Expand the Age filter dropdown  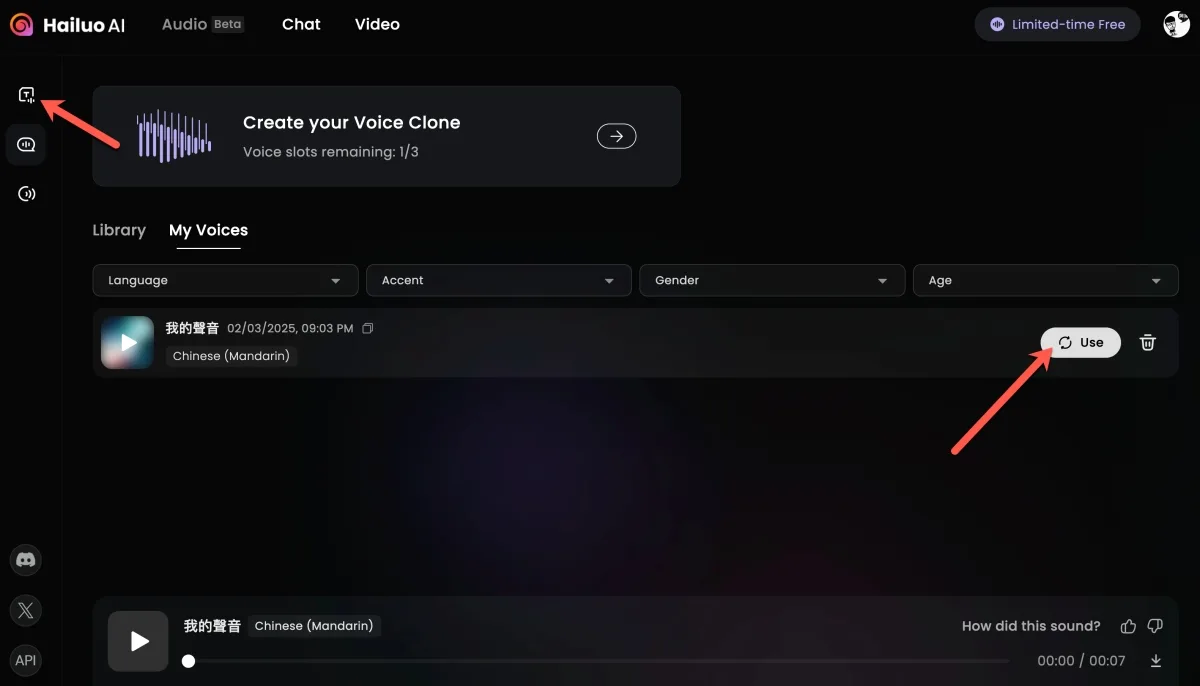(x=1046, y=280)
